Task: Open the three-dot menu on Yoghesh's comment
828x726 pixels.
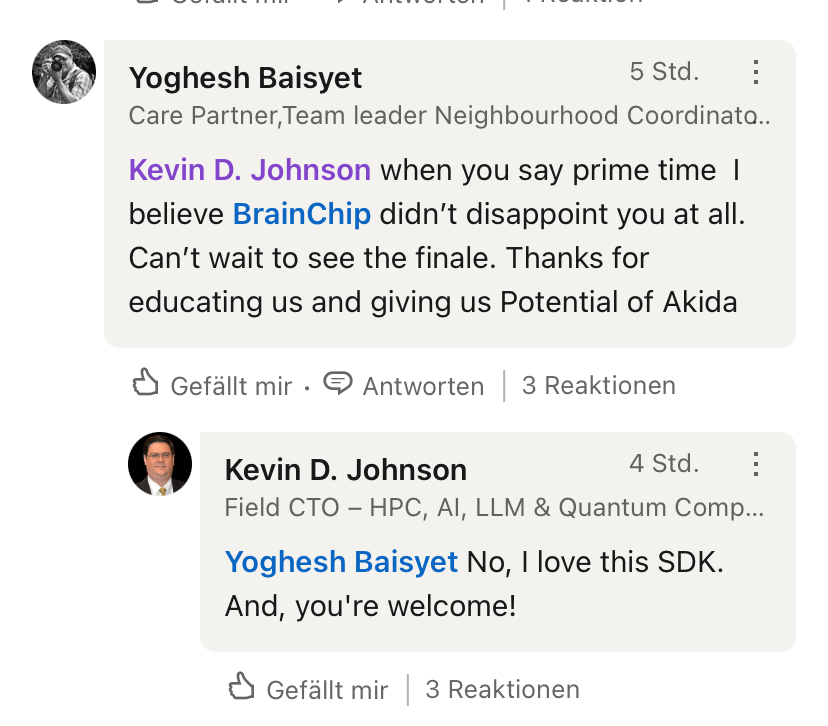Action: click(756, 72)
